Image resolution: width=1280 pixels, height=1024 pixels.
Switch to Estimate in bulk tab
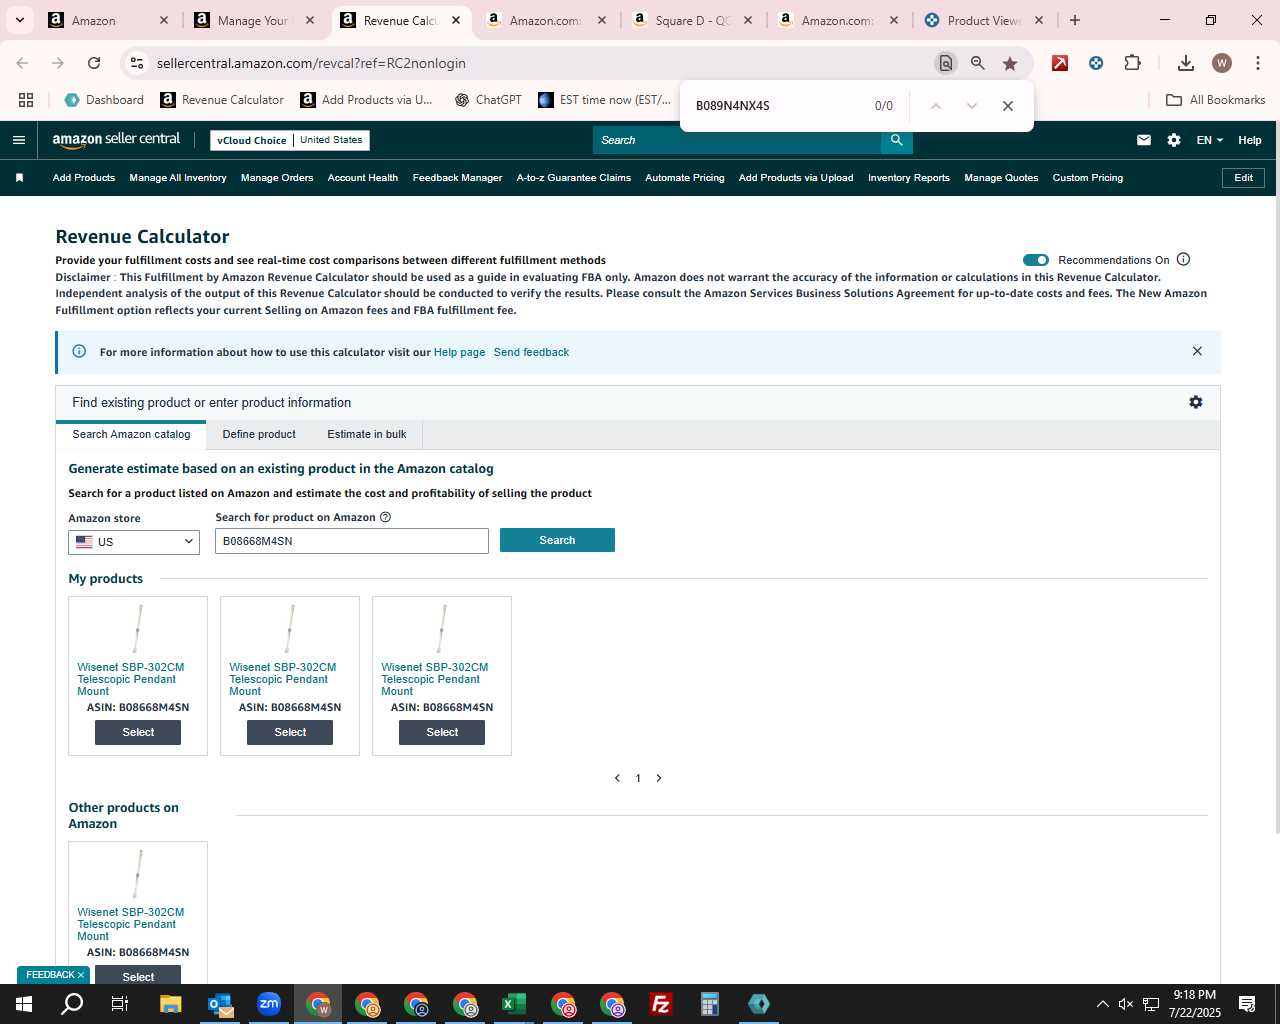tap(367, 434)
